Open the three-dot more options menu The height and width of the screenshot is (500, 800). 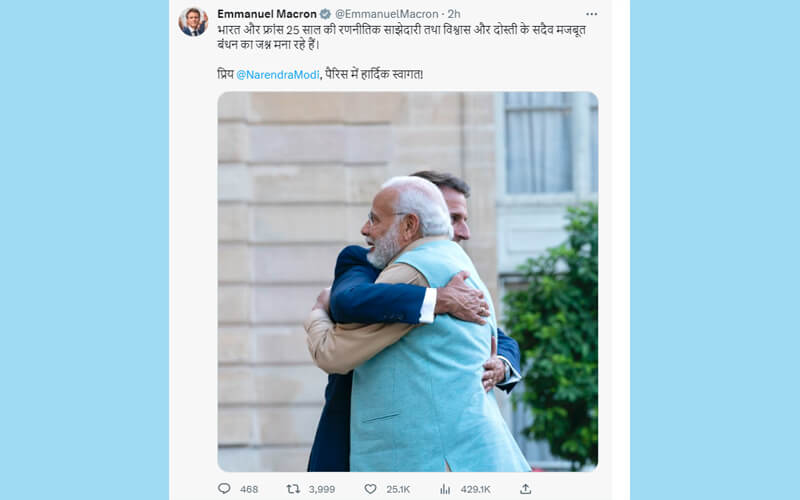point(591,14)
